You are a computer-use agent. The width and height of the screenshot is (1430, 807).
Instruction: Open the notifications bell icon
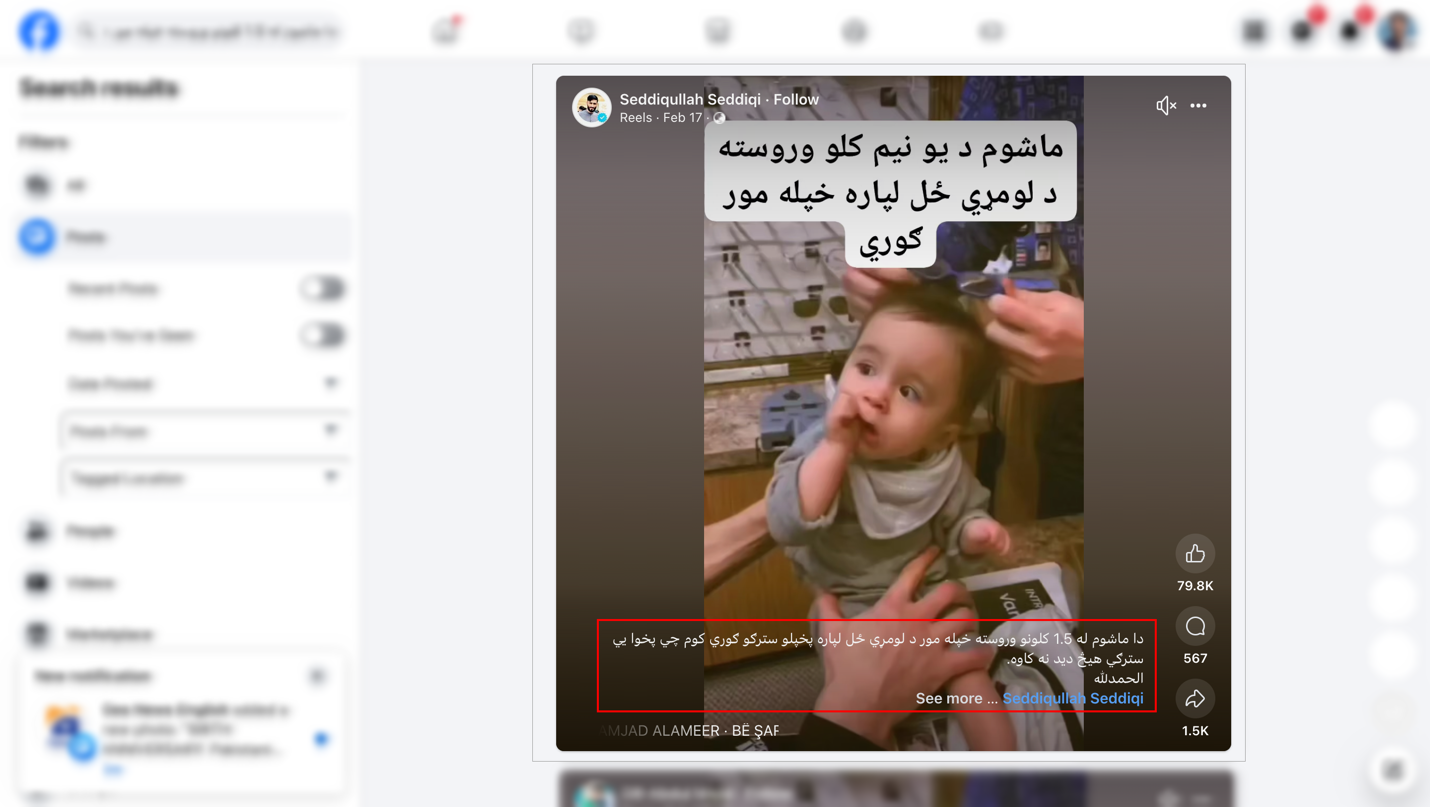click(x=1350, y=32)
